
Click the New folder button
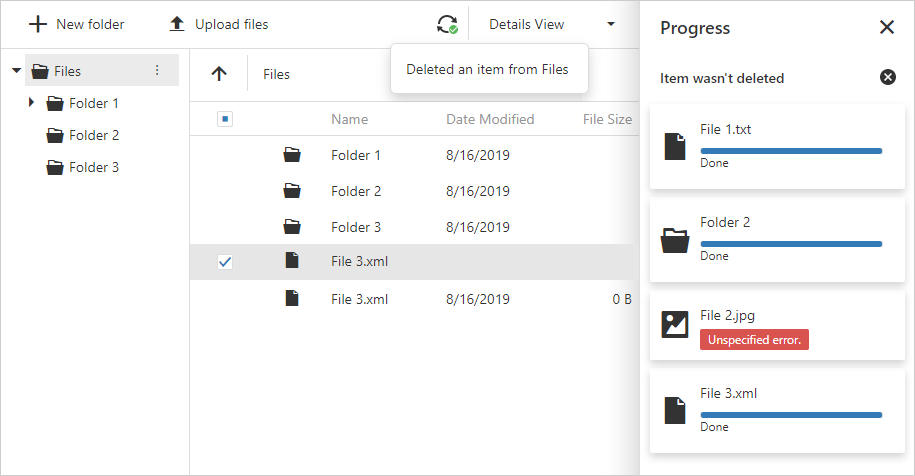(77, 24)
